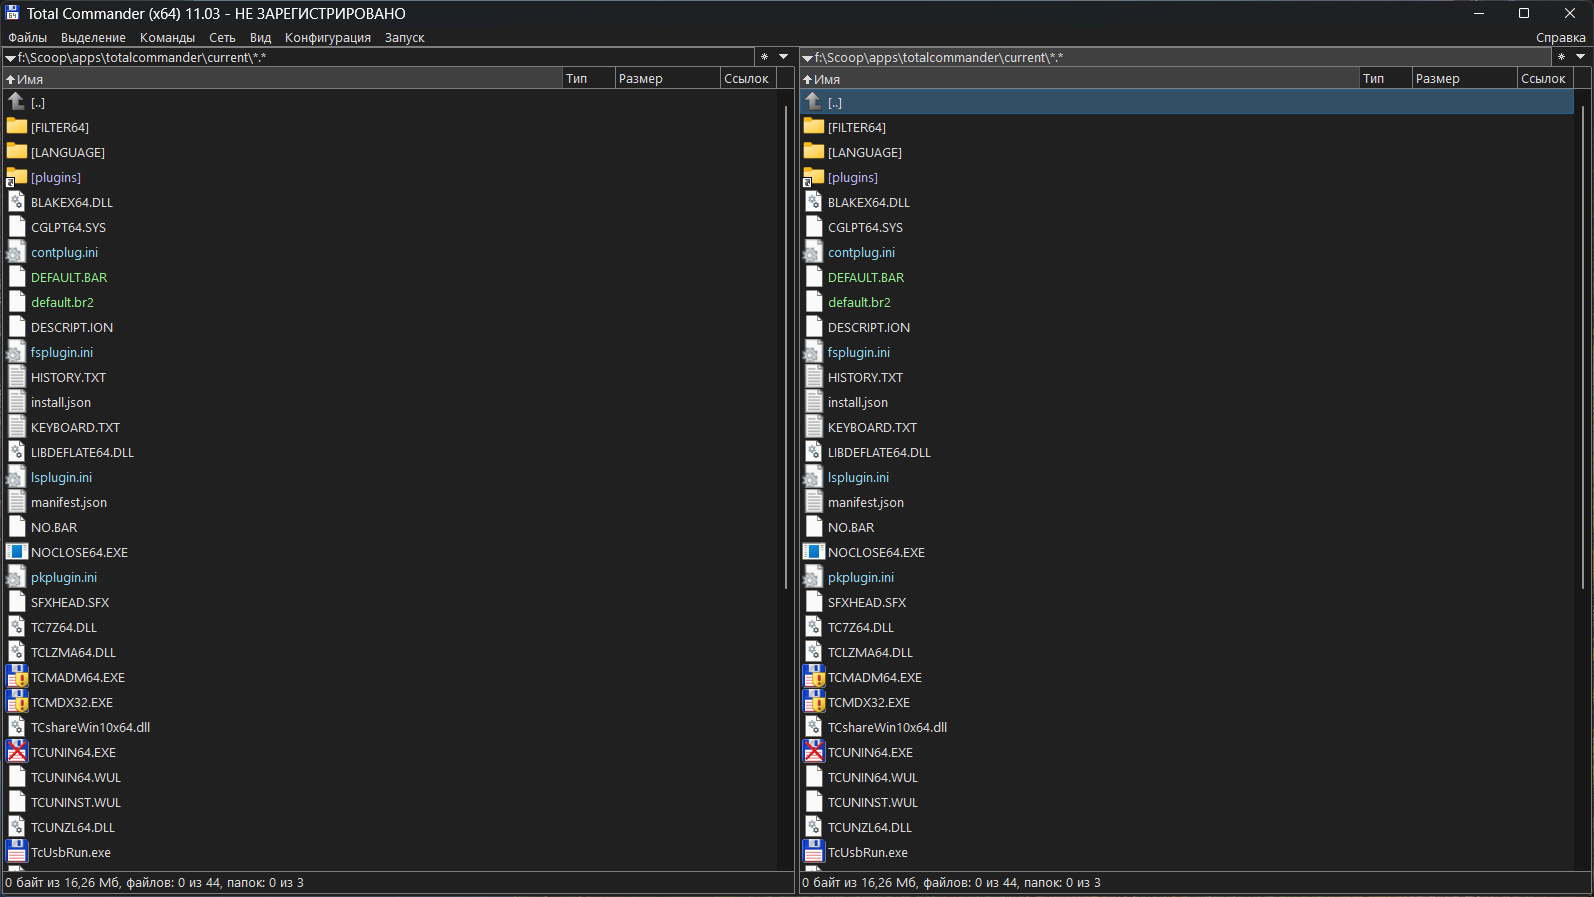Click the TCMADM64.EXE shield icon in right panel
Viewport: 1594px width, 897px height.
[813, 677]
